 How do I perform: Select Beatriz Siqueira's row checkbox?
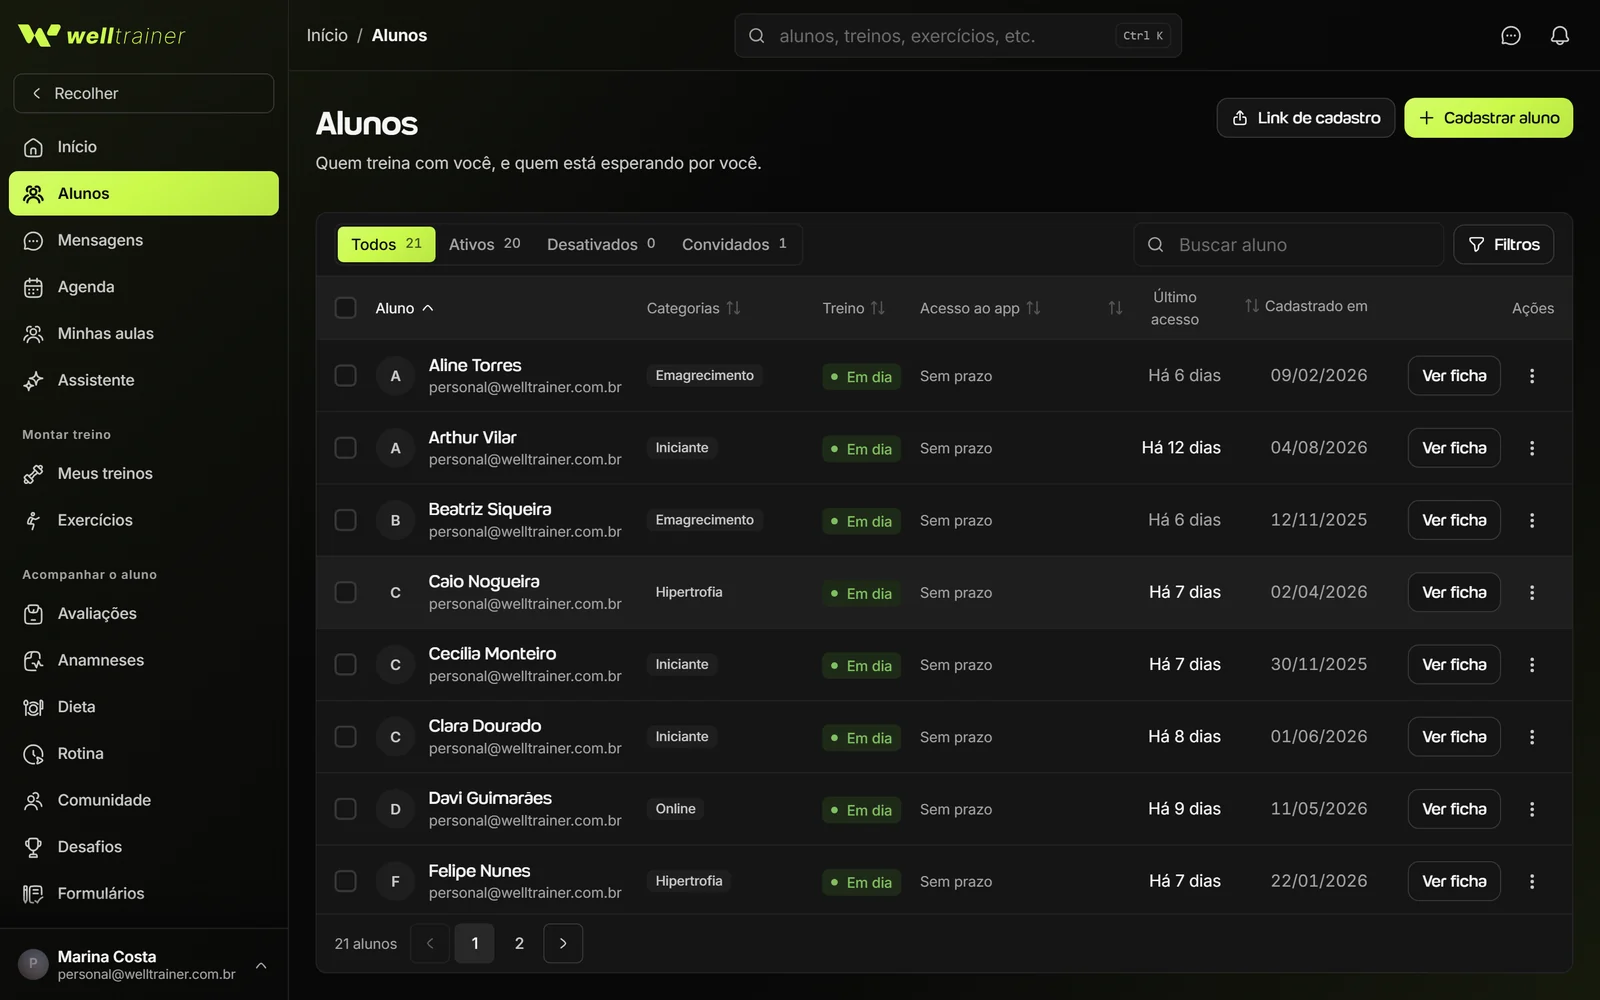(345, 520)
